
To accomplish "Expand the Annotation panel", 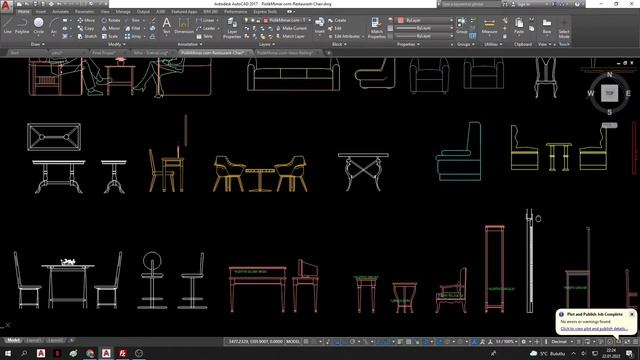I will click(190, 44).
